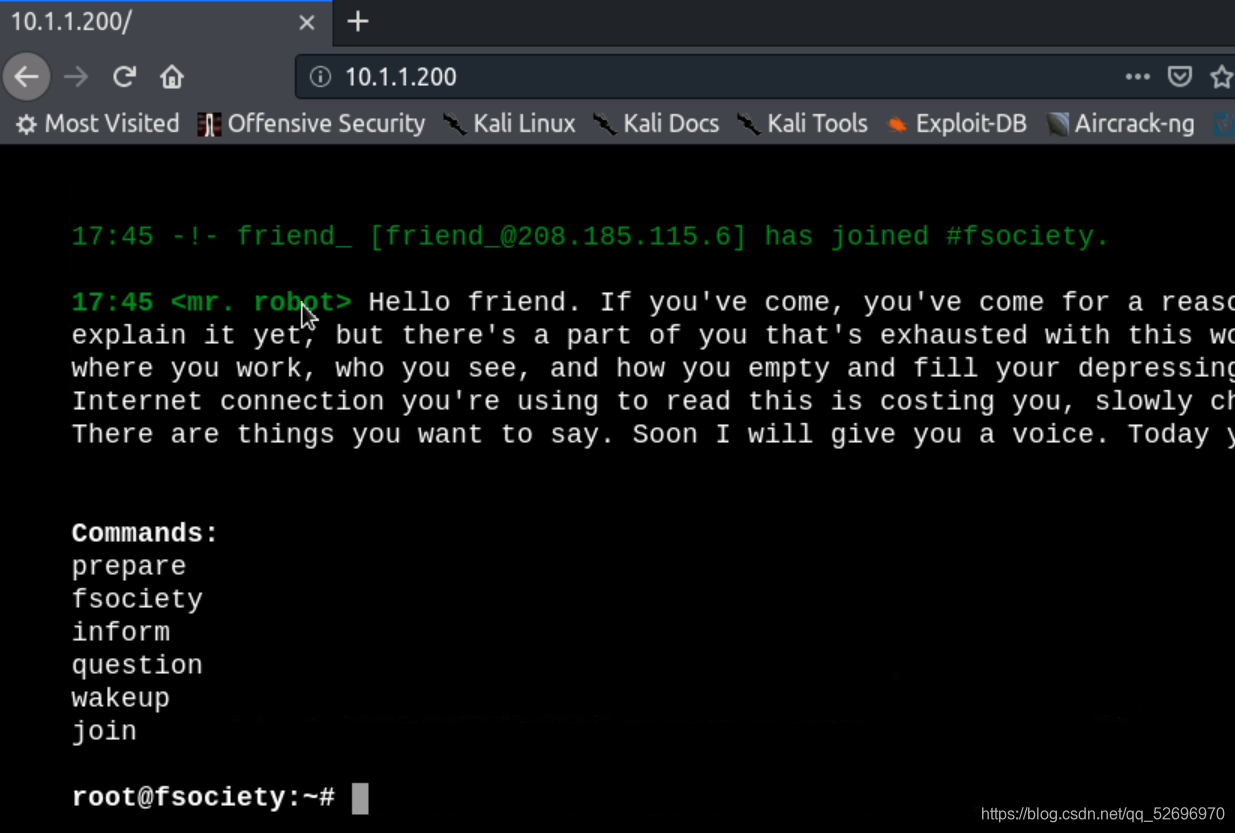The image size is (1235, 833).
Task: Select the 10.1.1.200/ tab
Action: [x=165, y=22]
